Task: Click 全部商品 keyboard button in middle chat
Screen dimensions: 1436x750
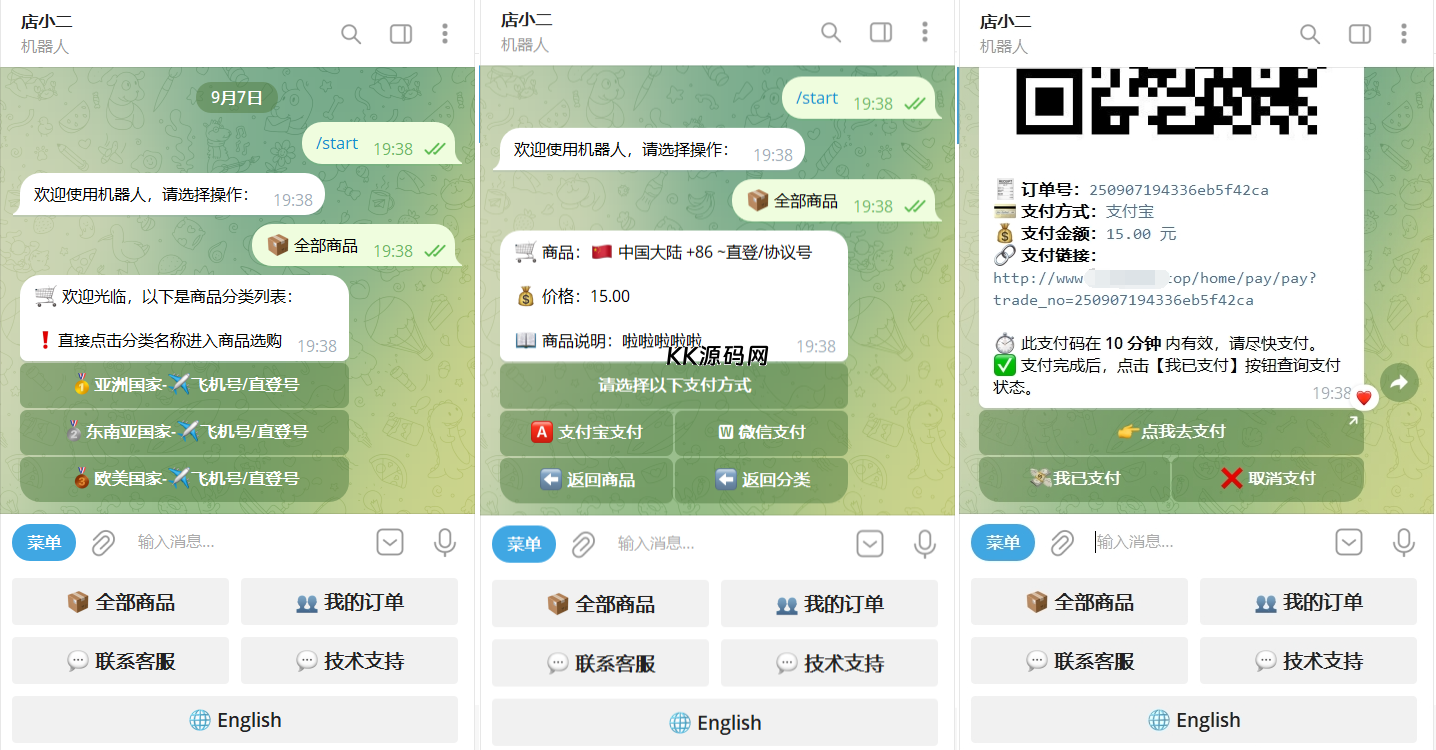Action: tap(600, 604)
